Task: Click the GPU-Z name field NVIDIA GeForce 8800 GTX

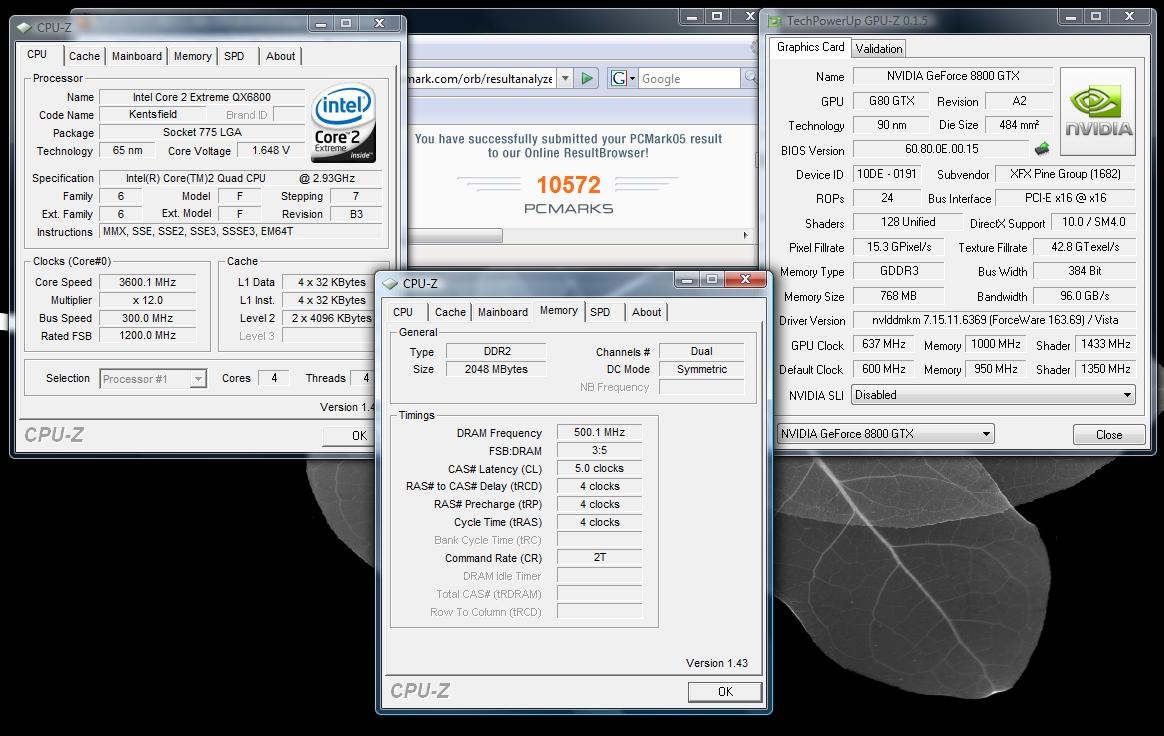Action: (952, 76)
